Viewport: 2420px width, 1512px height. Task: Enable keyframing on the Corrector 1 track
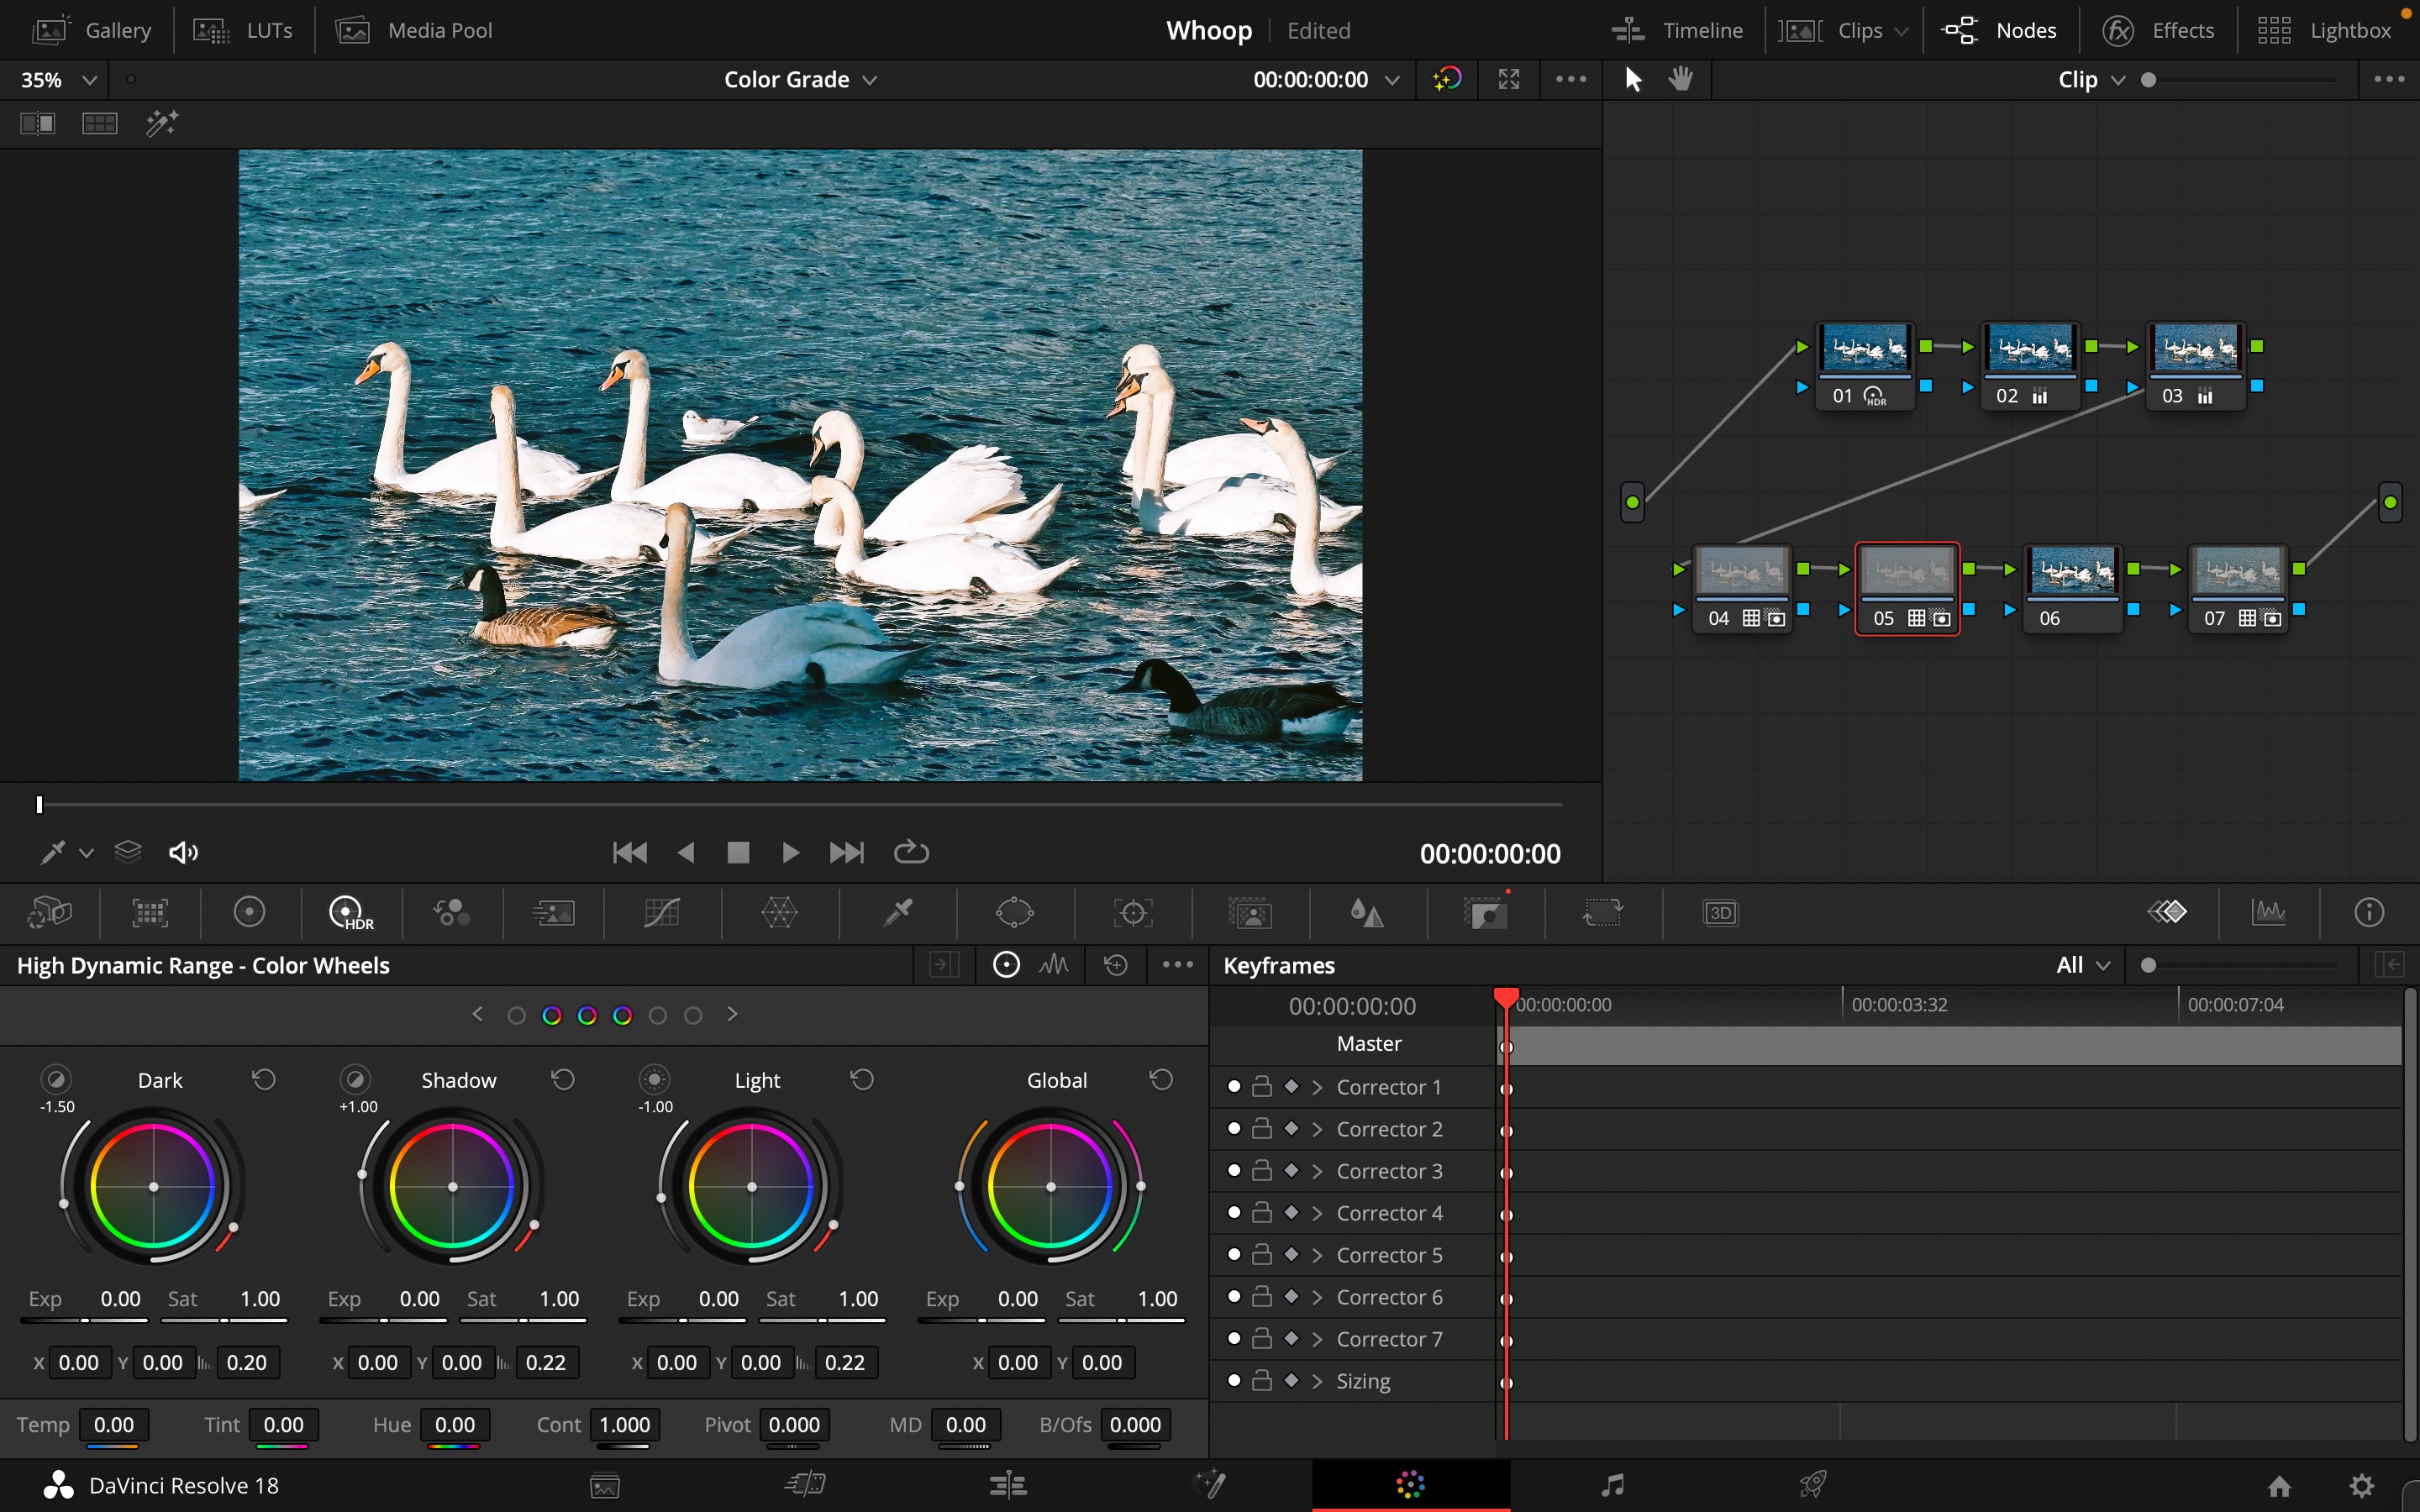click(1291, 1086)
